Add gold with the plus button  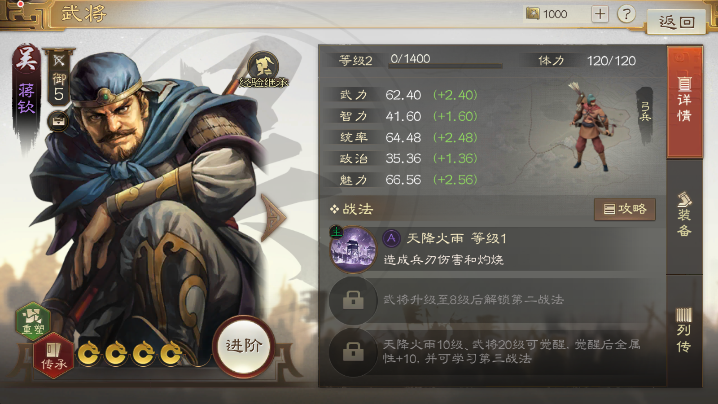(600, 14)
